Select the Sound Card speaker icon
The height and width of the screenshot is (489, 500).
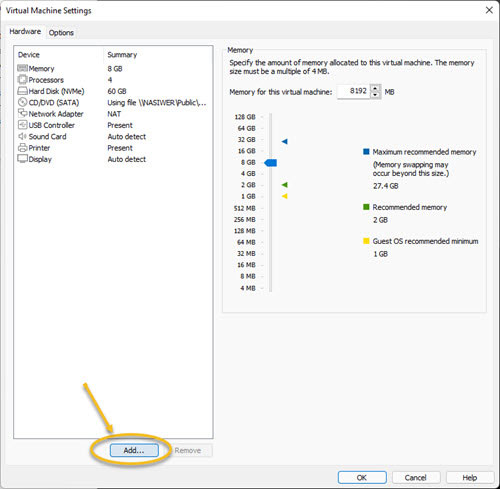pyautogui.click(x=22, y=136)
